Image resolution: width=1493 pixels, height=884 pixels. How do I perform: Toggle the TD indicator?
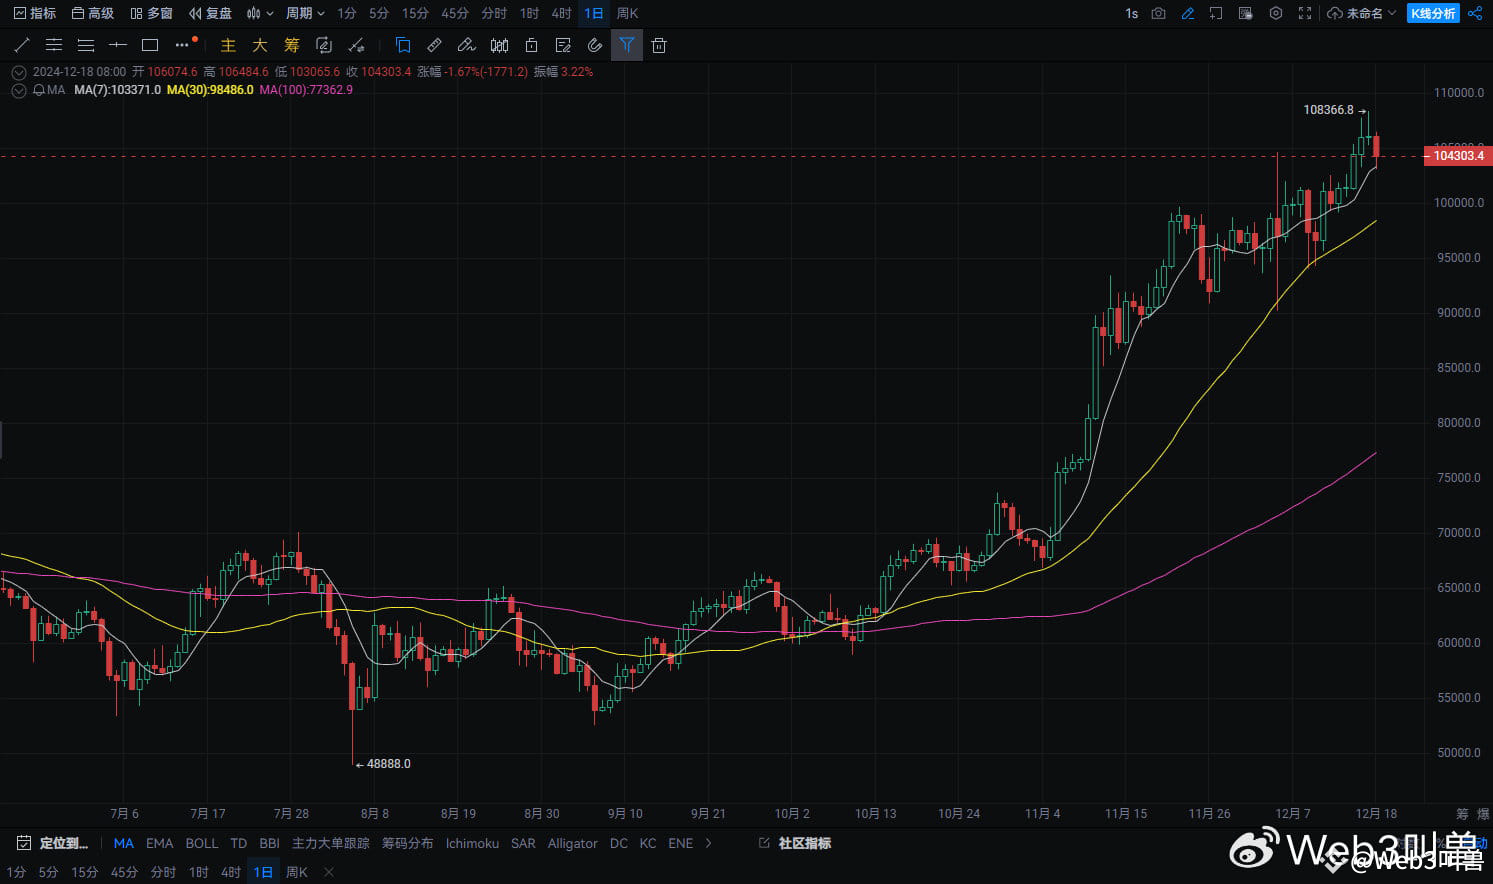point(238,843)
